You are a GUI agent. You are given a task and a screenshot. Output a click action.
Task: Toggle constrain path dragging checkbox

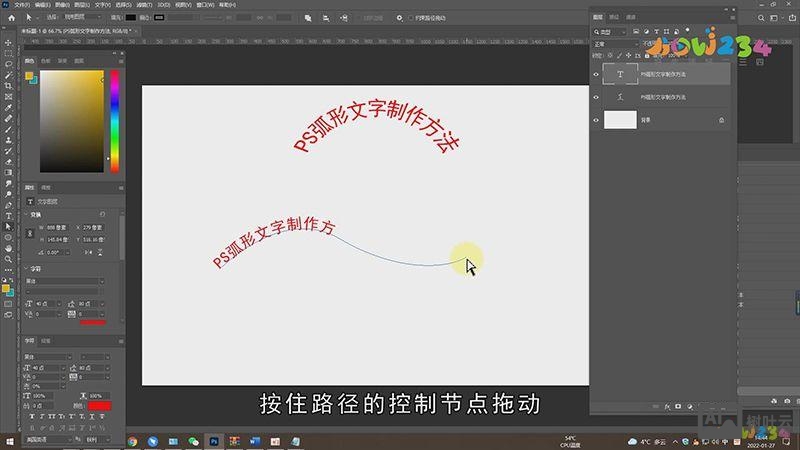(x=410, y=18)
